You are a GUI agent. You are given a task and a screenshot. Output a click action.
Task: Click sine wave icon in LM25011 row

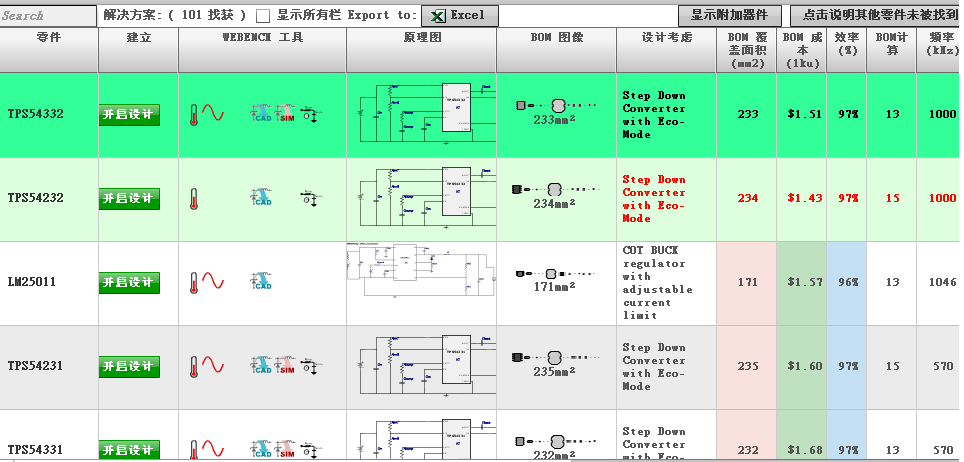[x=213, y=281]
